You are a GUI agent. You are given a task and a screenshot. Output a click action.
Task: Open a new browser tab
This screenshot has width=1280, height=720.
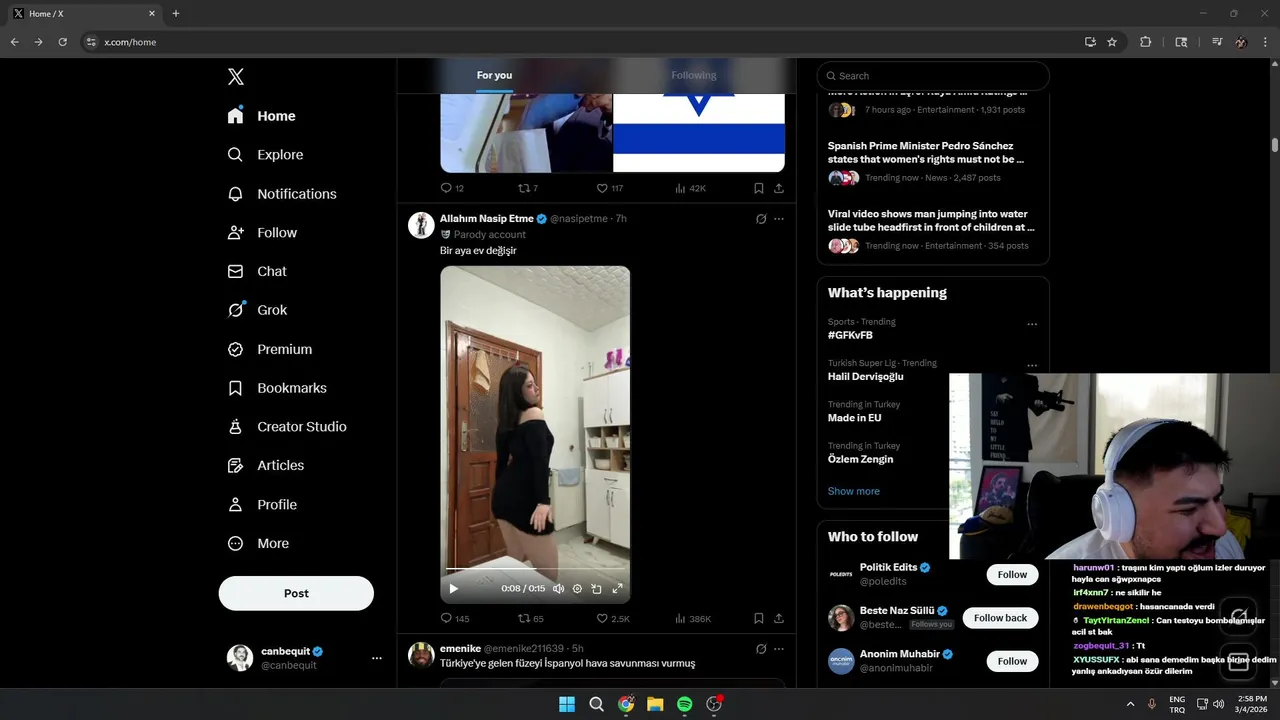[176, 14]
